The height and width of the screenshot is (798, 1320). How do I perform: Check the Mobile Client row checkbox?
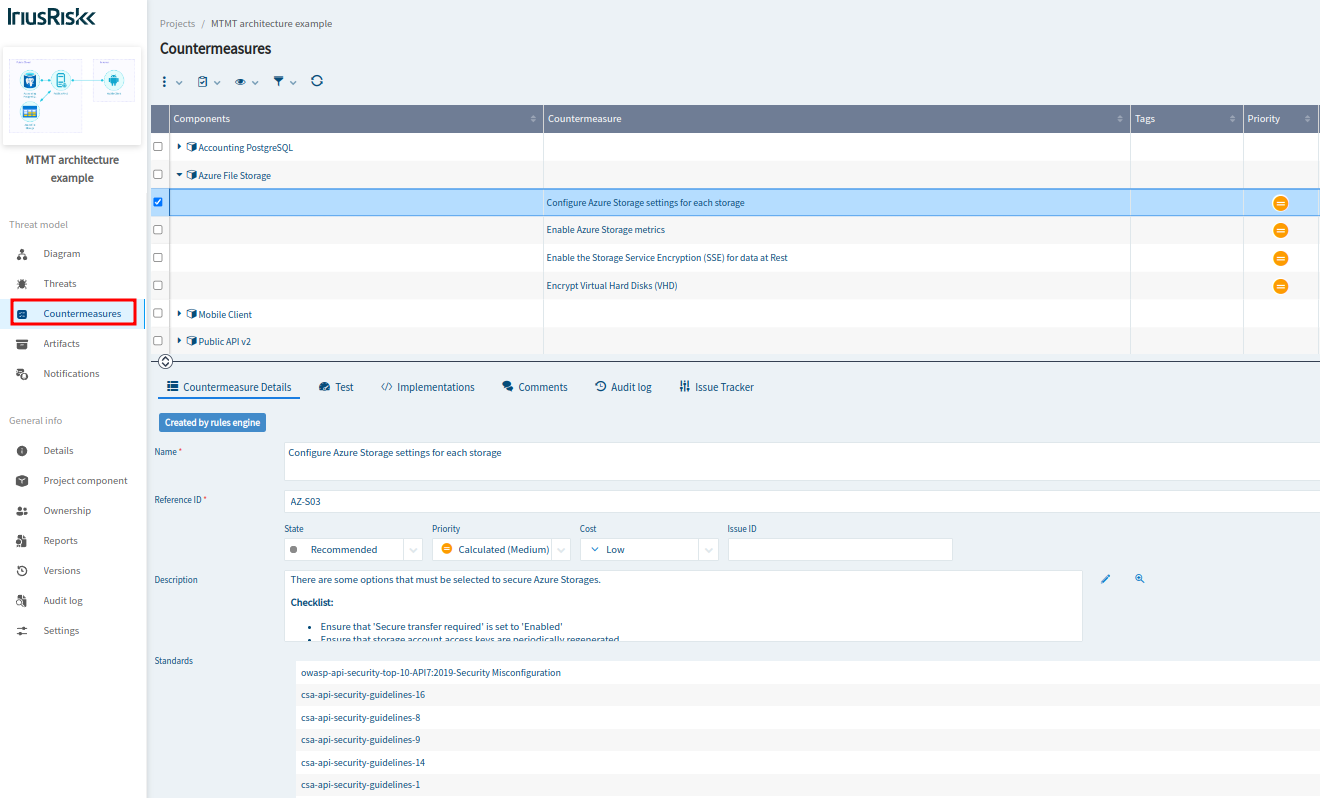[157, 313]
